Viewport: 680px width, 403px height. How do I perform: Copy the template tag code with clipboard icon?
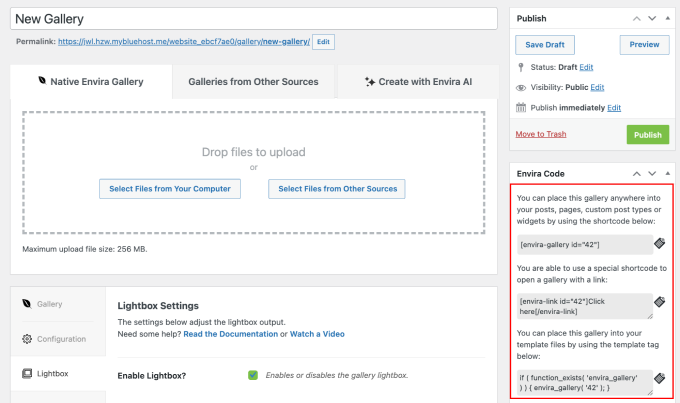coord(660,377)
